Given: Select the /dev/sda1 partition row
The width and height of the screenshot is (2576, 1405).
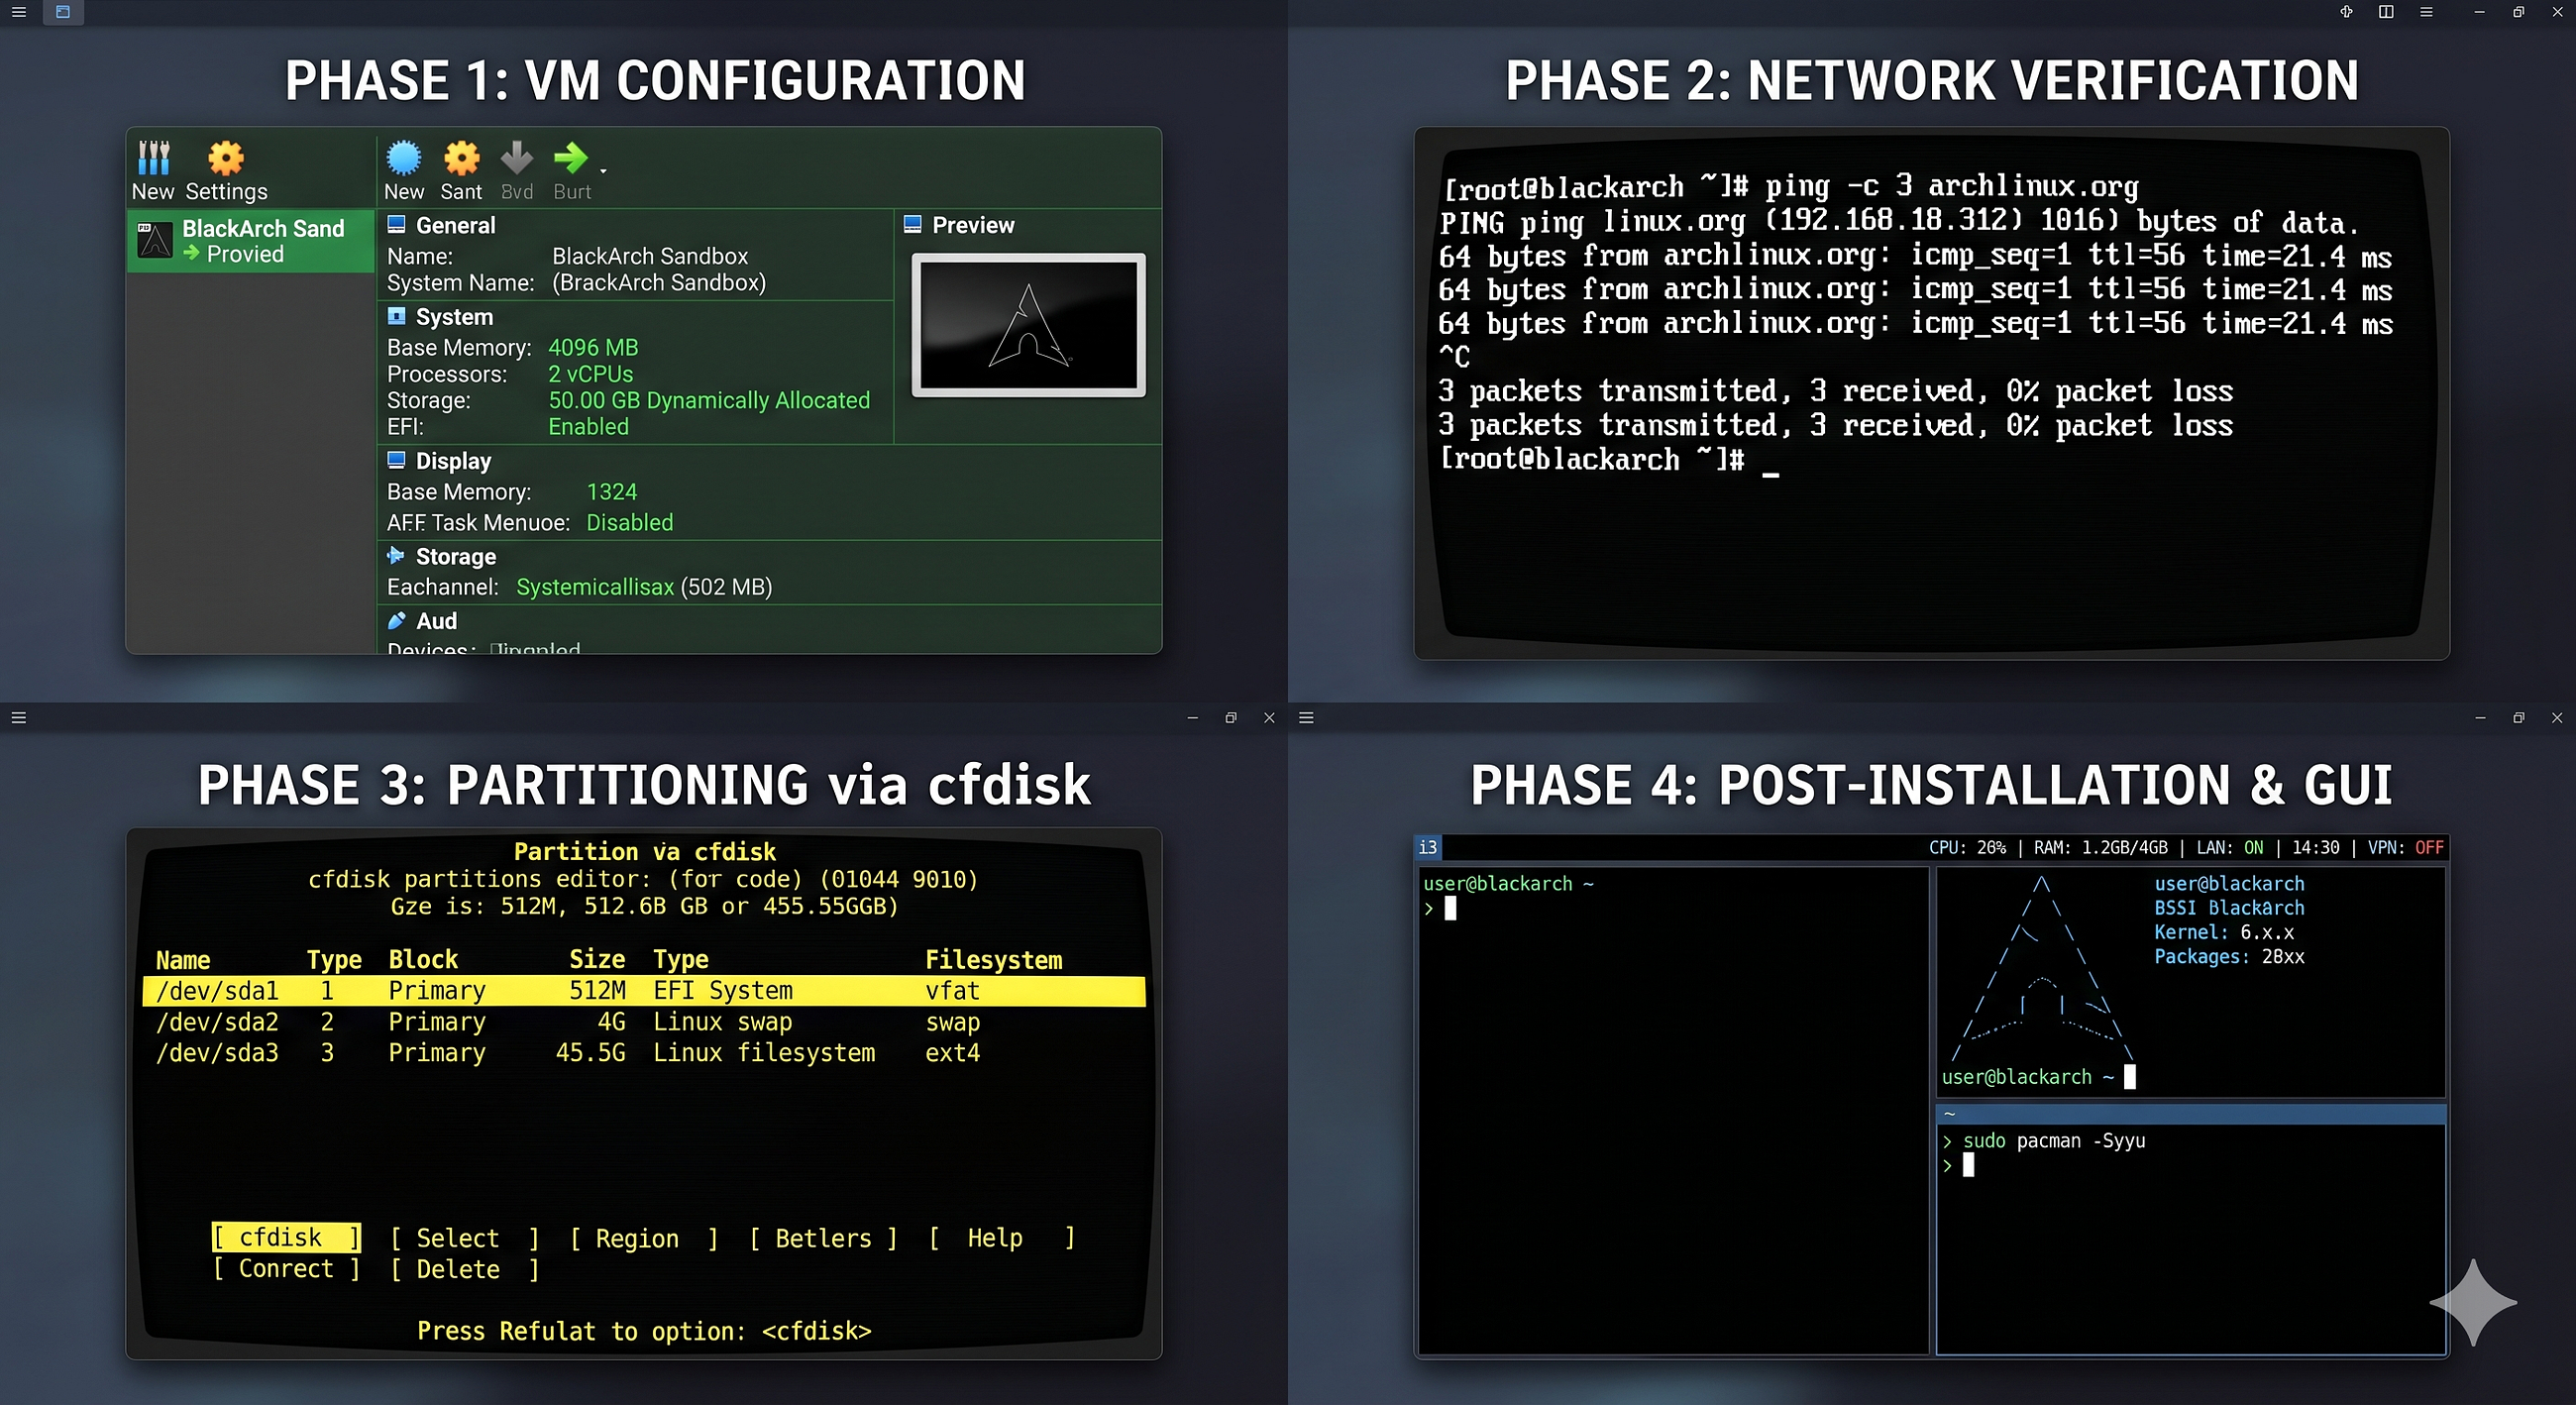Looking at the screenshot, I should (643, 990).
